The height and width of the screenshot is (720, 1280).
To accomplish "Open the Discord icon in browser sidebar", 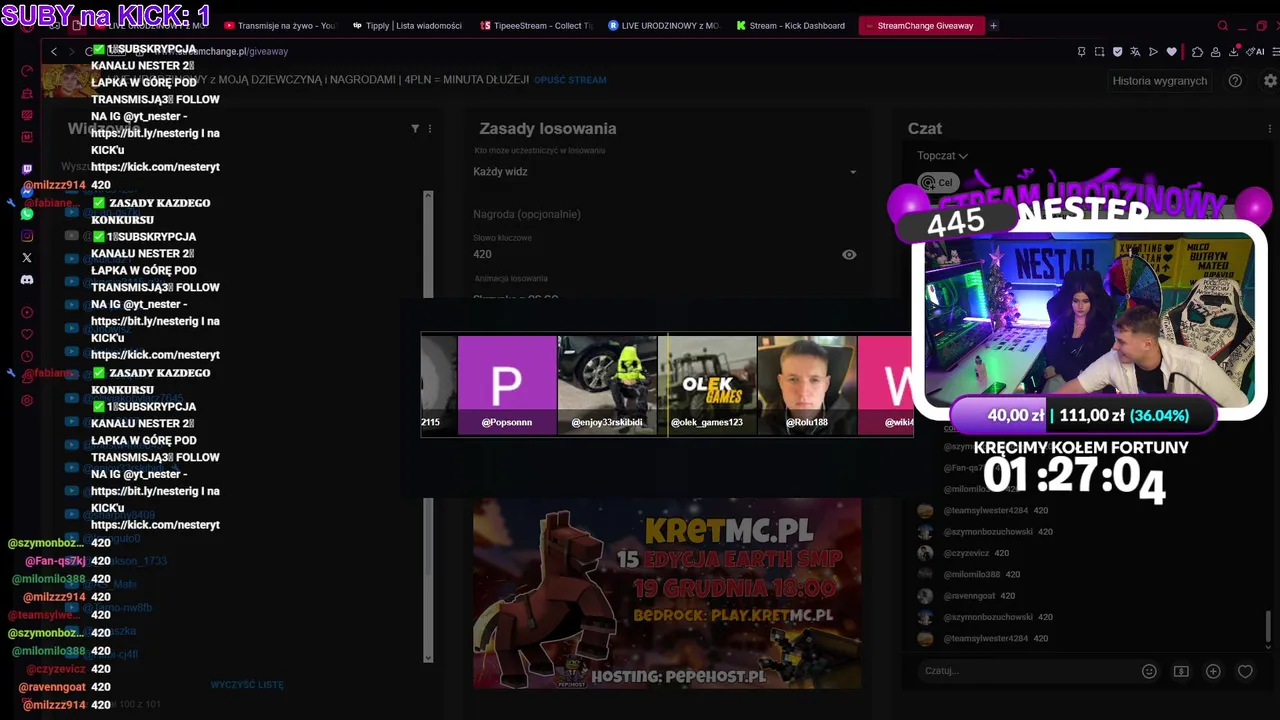I will pos(27,280).
